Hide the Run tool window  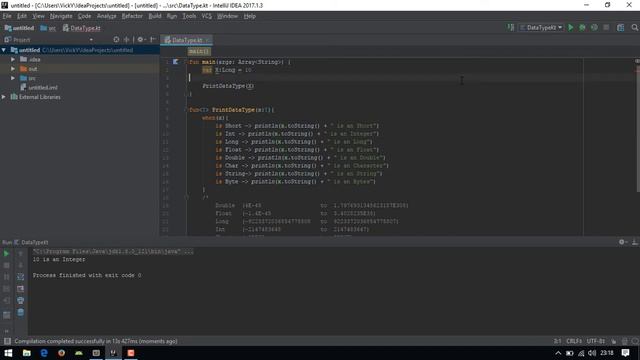[635, 242]
